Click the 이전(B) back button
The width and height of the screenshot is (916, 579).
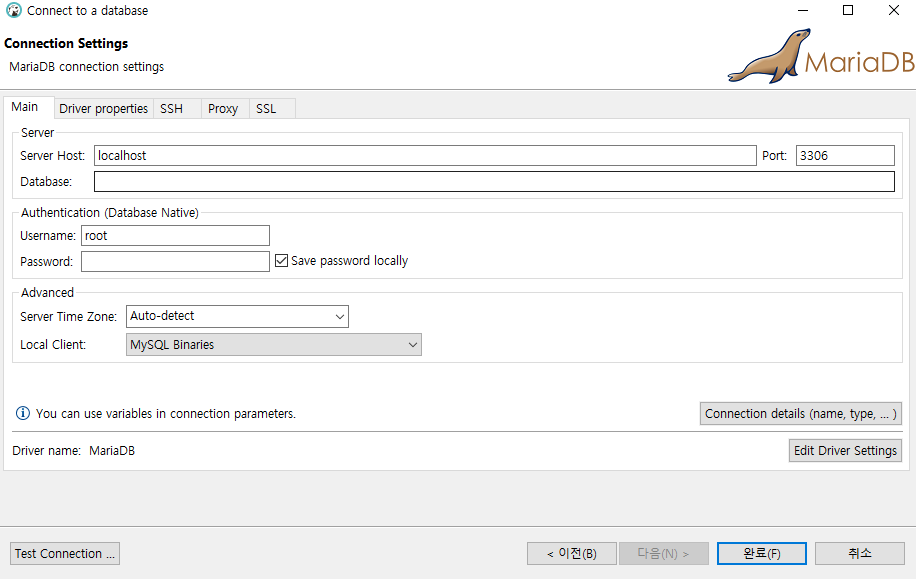(571, 553)
